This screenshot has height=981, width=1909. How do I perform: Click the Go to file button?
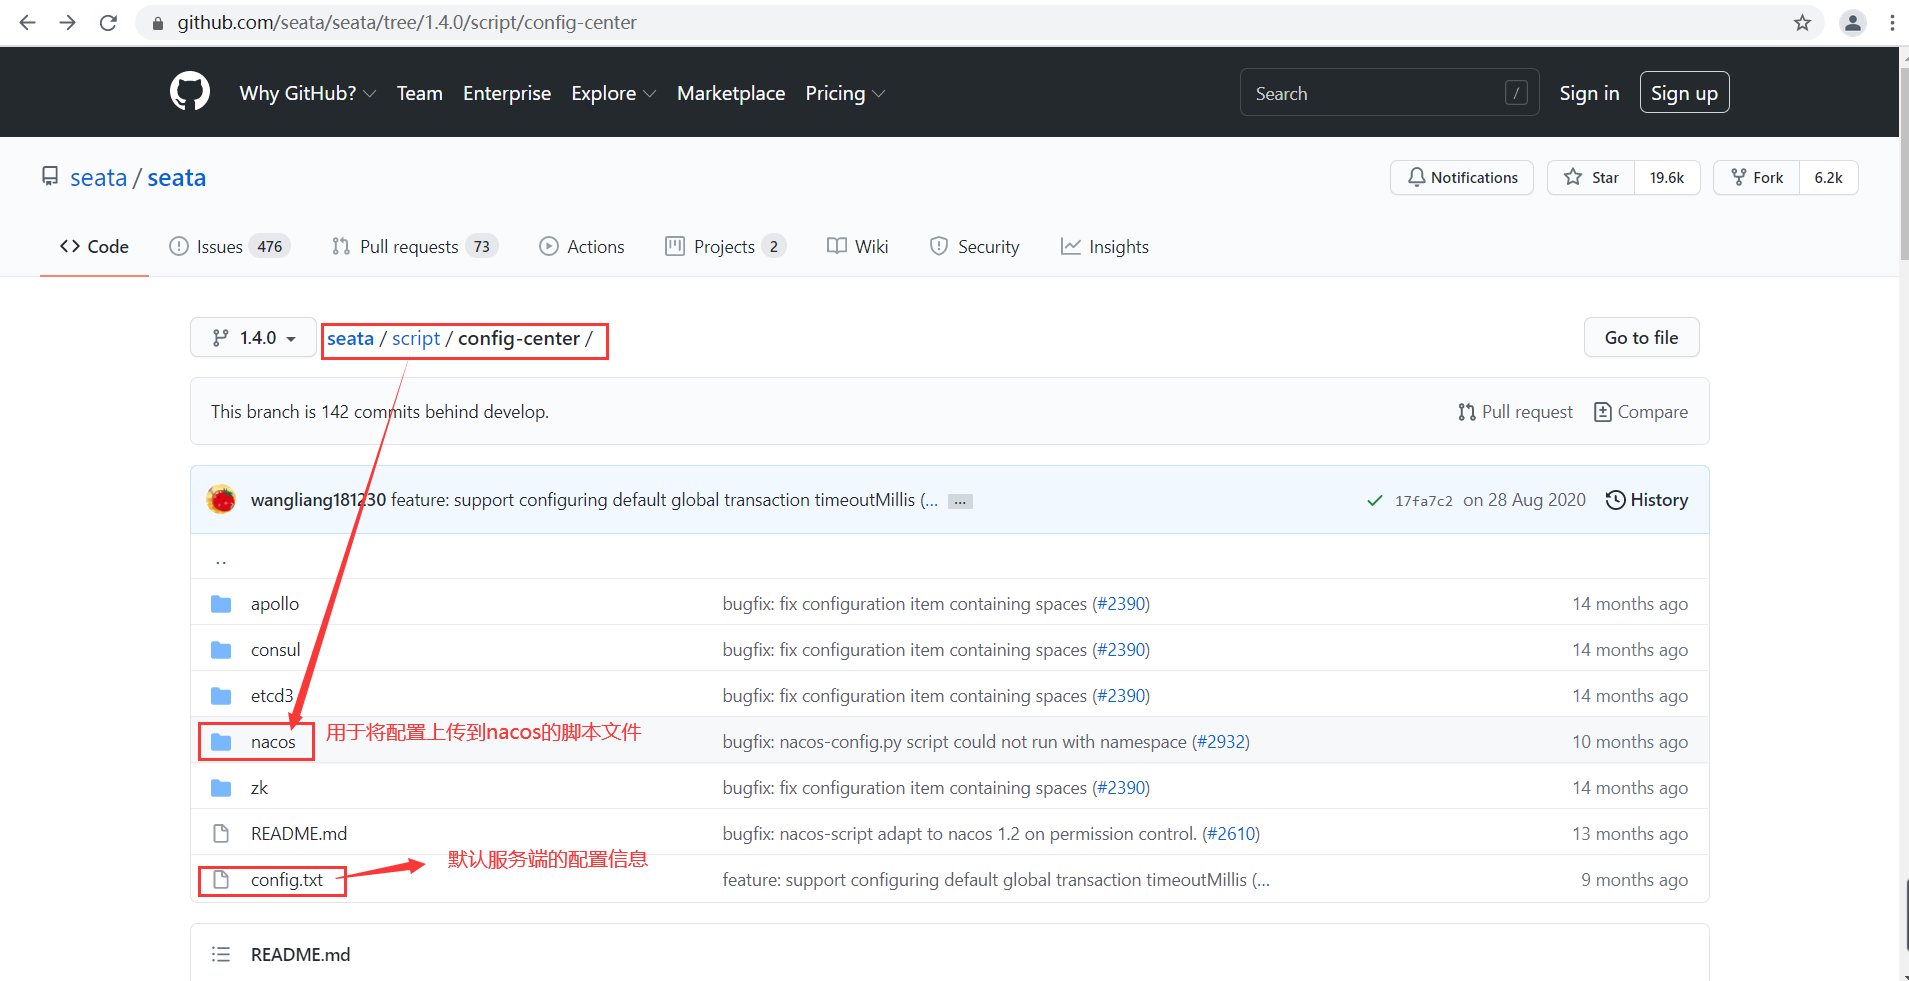point(1641,338)
